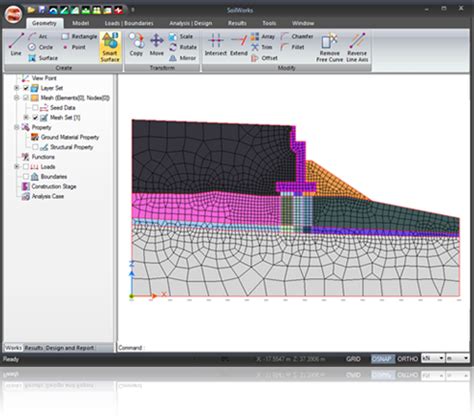Select the Line drawing tool
Image resolution: width=474 pixels, height=420 pixels.
(x=16, y=44)
